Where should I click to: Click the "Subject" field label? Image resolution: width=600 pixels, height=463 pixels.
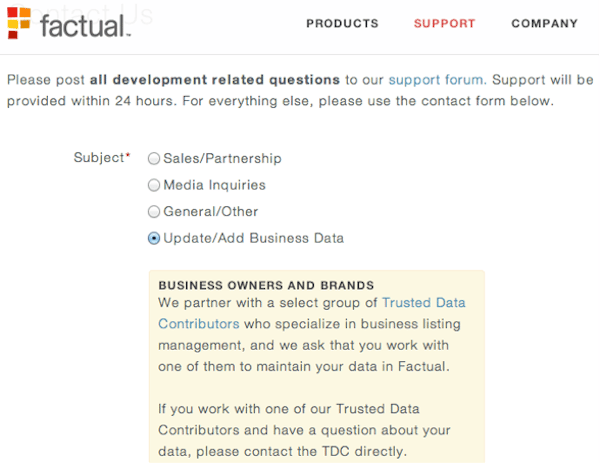tap(99, 158)
